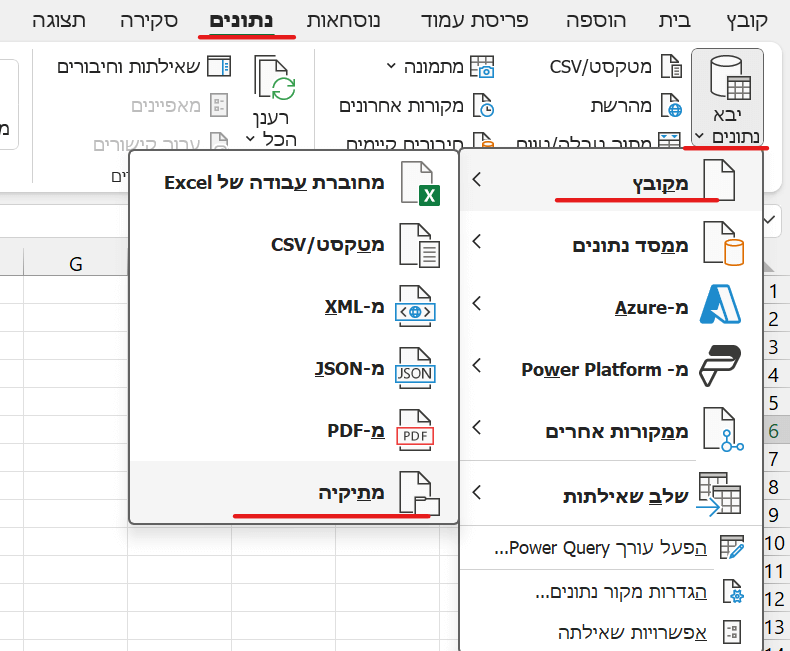Click the XML file icon
The width and height of the screenshot is (790, 651).
click(x=415, y=306)
